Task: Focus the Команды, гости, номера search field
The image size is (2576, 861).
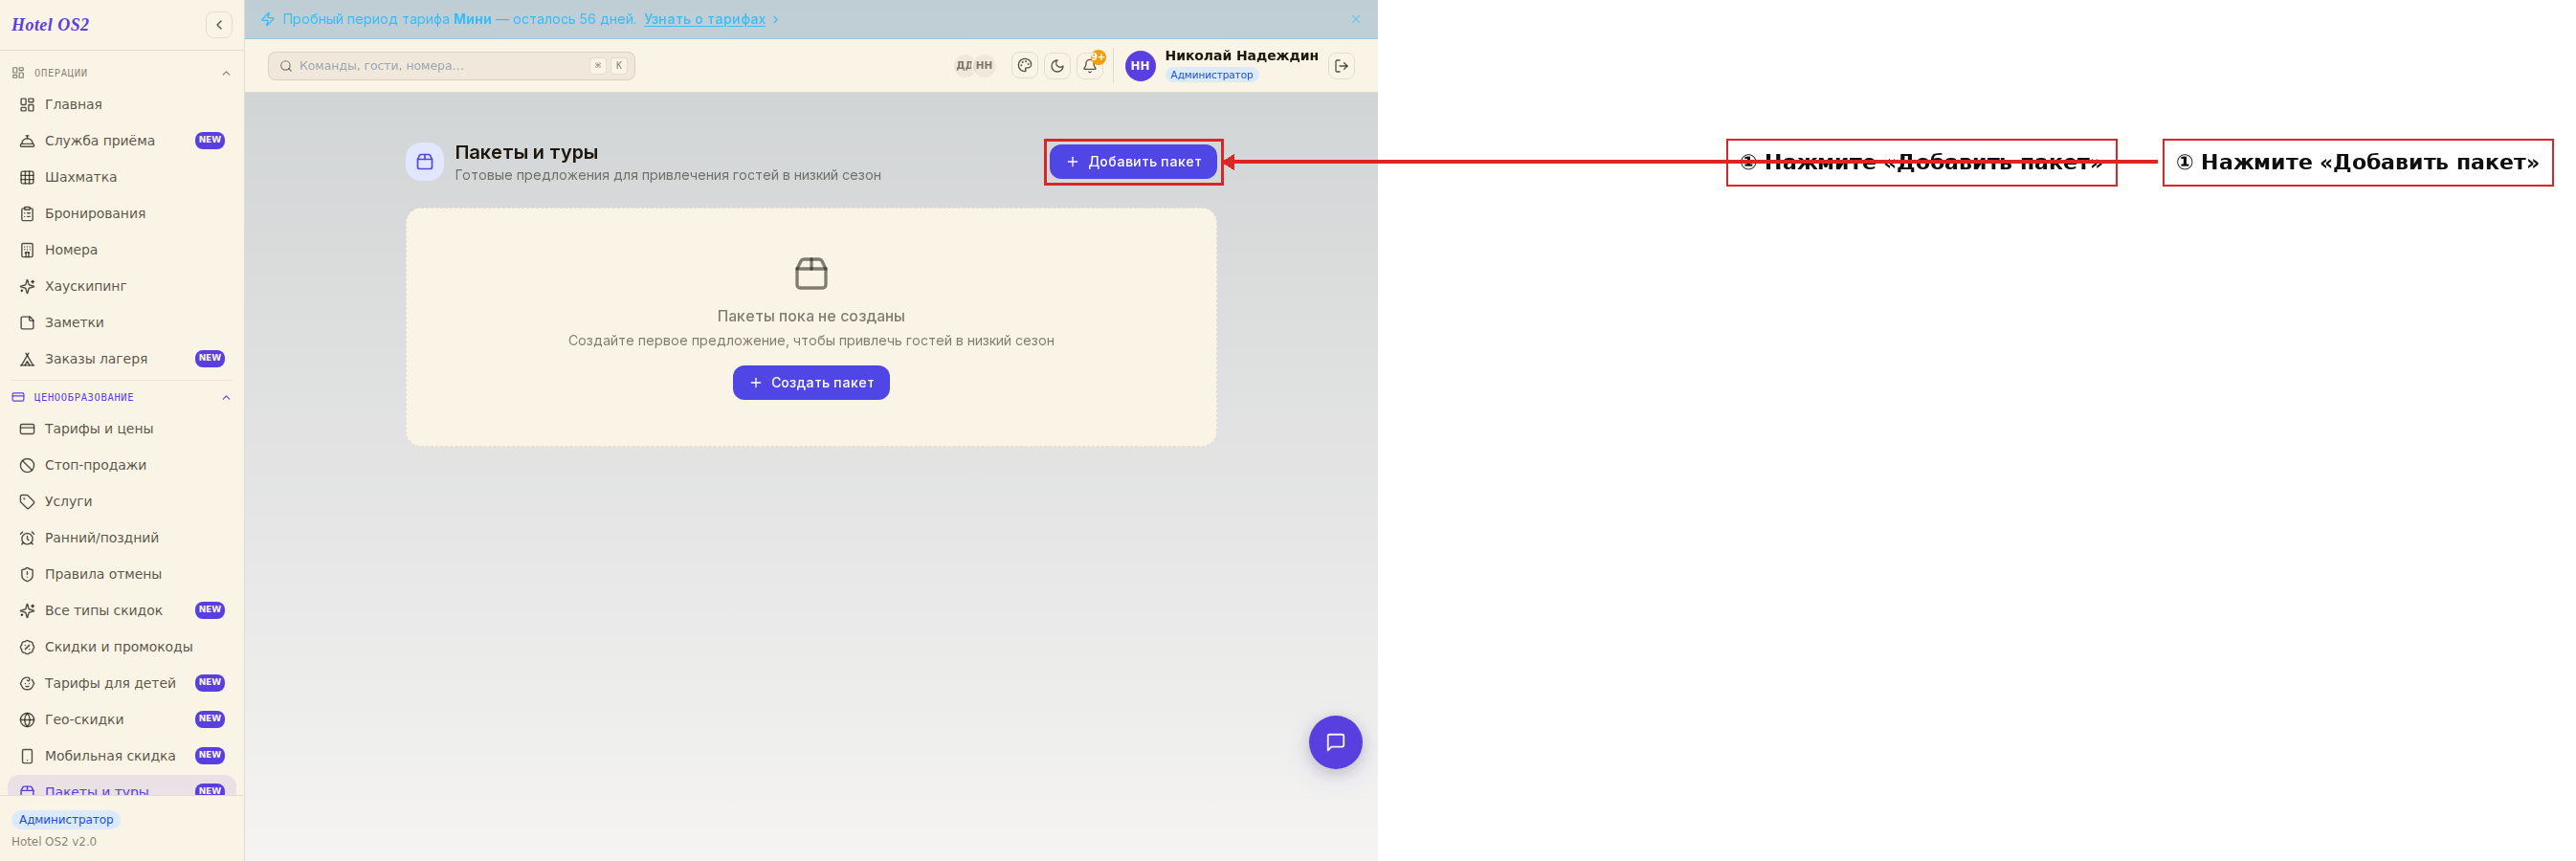Action: click(x=451, y=66)
